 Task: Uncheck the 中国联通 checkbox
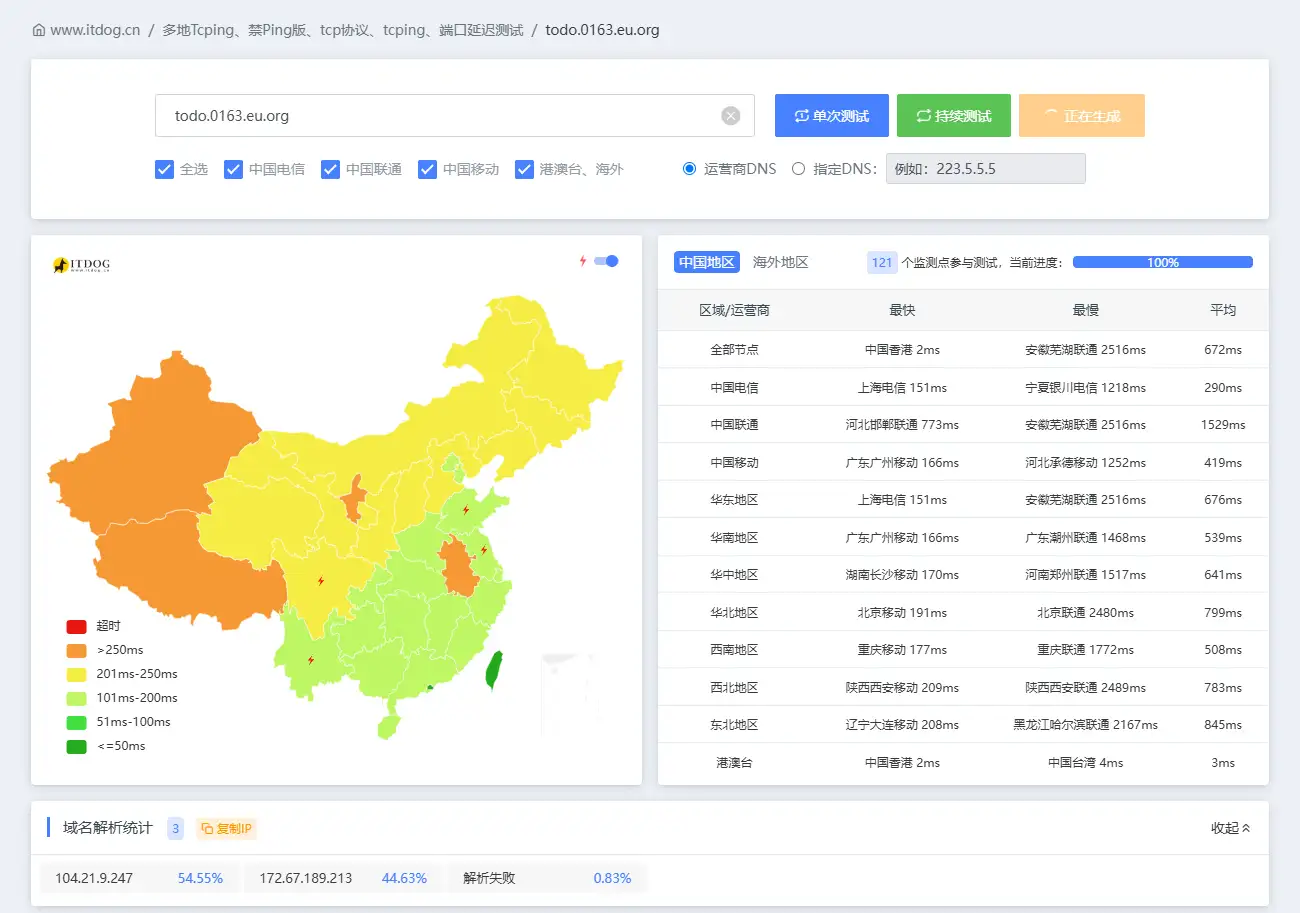331,169
